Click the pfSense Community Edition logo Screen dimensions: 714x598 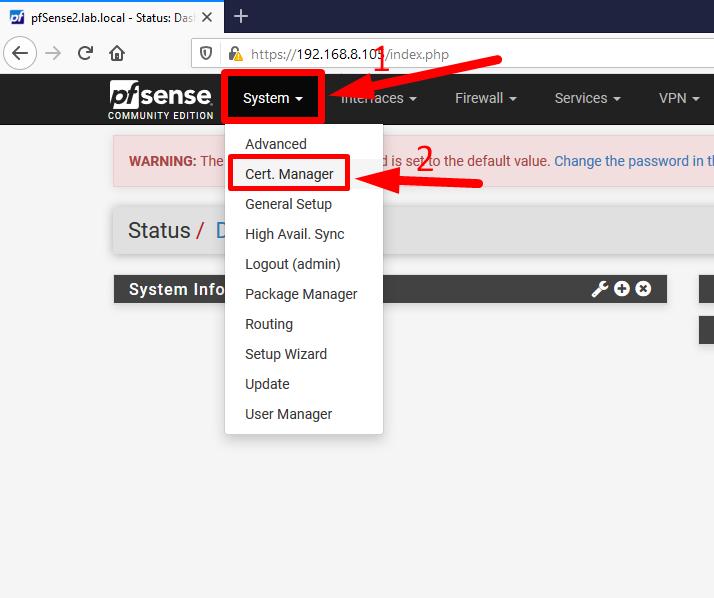coord(161,100)
